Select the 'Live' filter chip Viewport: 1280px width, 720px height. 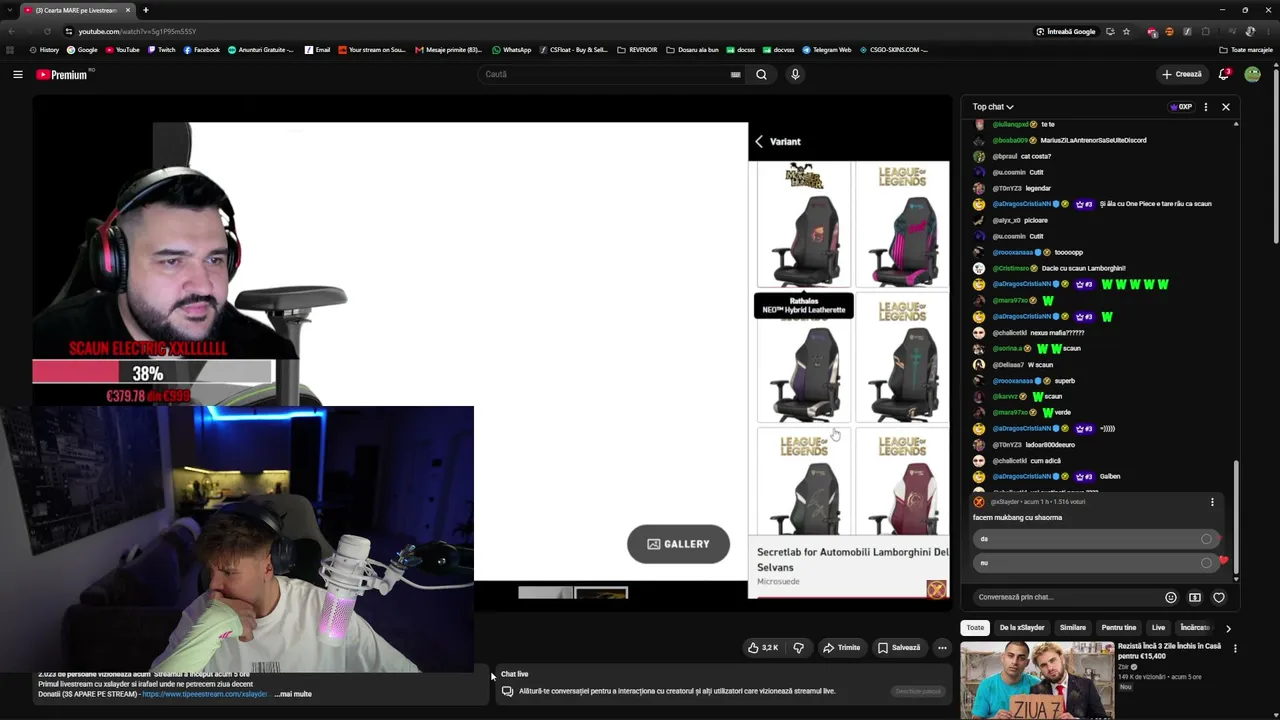(x=1158, y=628)
